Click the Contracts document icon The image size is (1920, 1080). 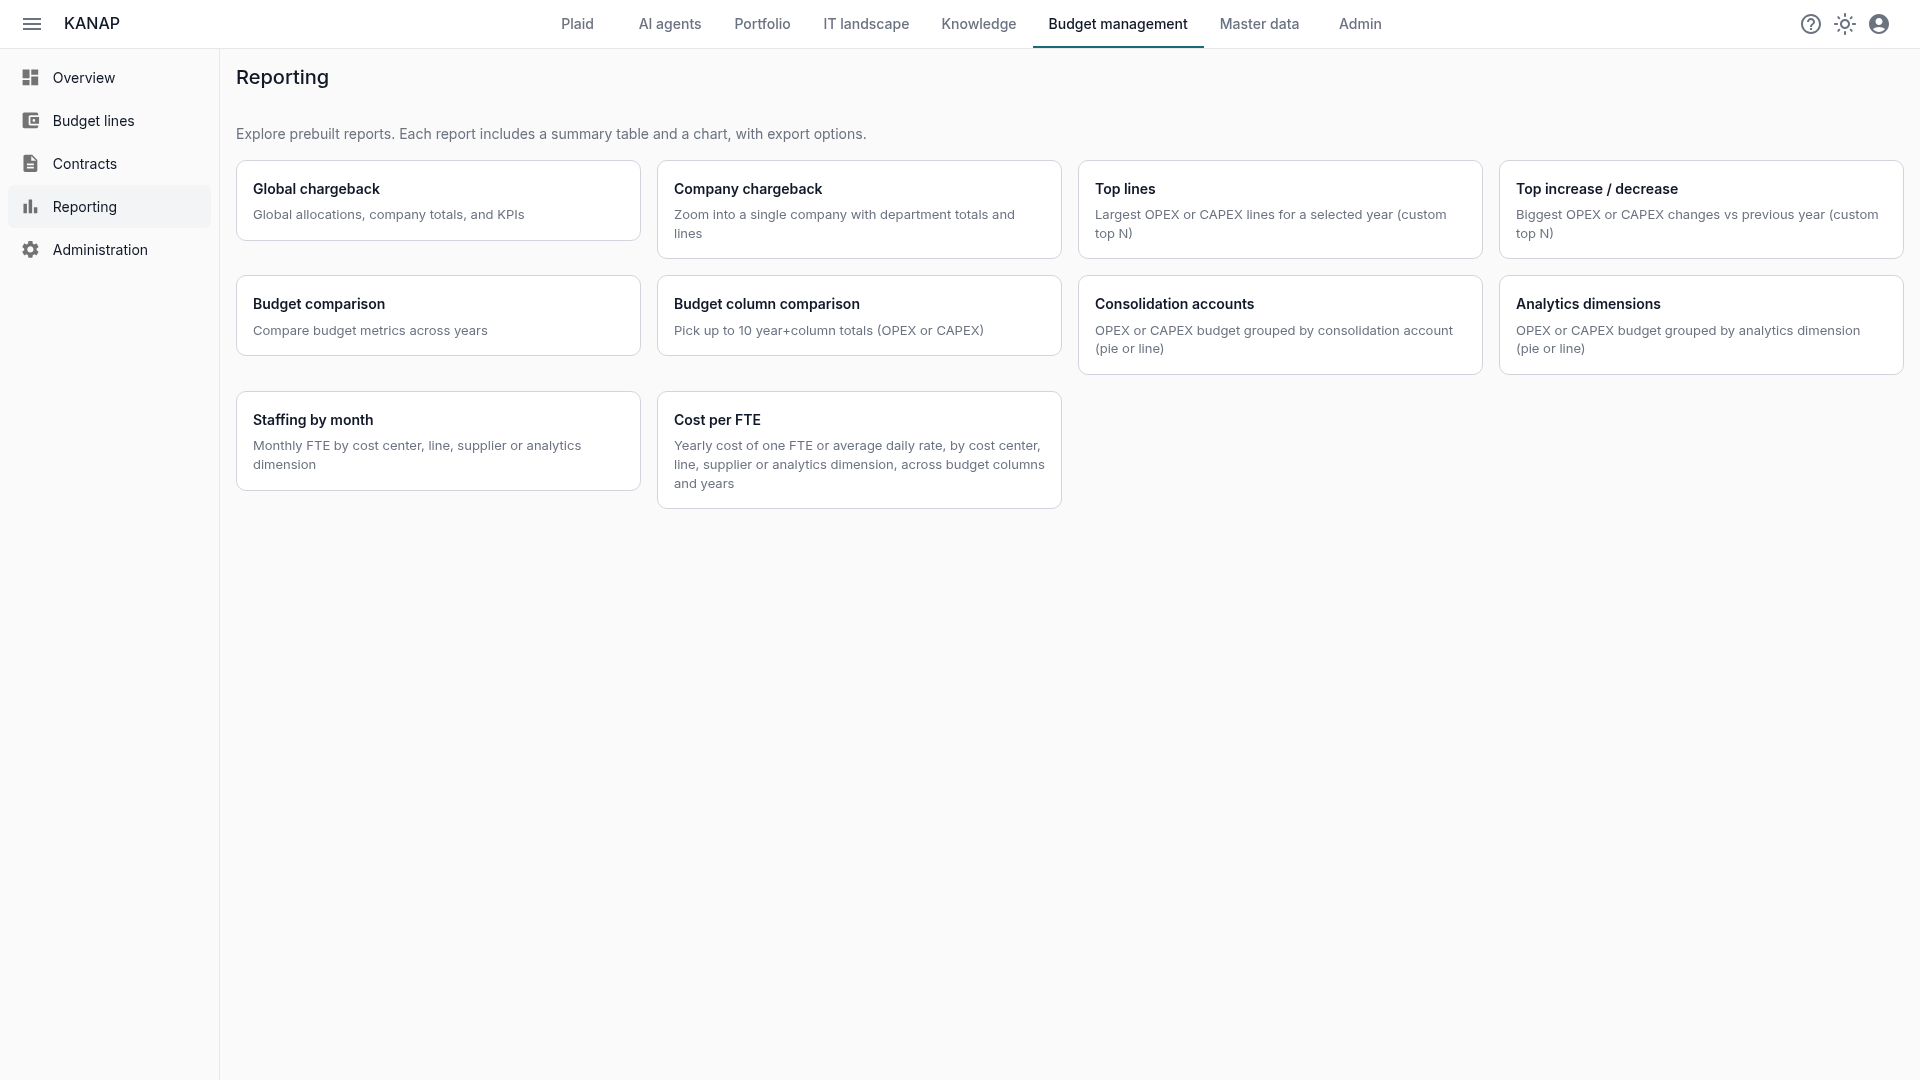tap(31, 163)
